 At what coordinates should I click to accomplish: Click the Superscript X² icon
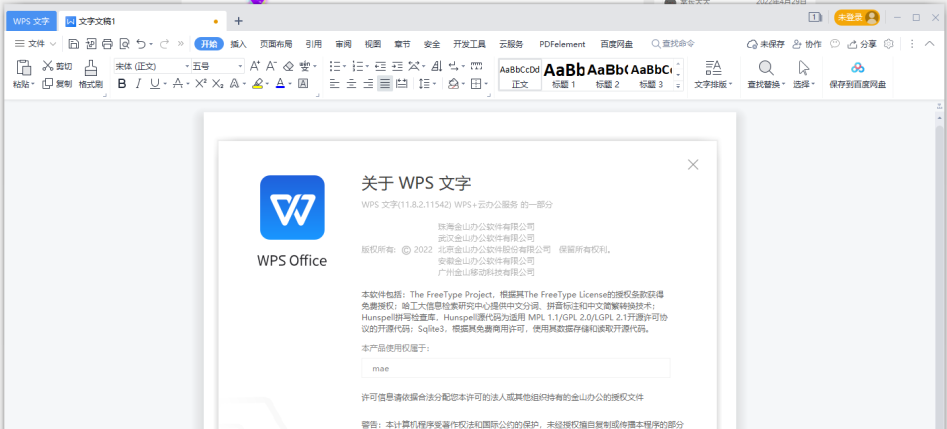201,84
